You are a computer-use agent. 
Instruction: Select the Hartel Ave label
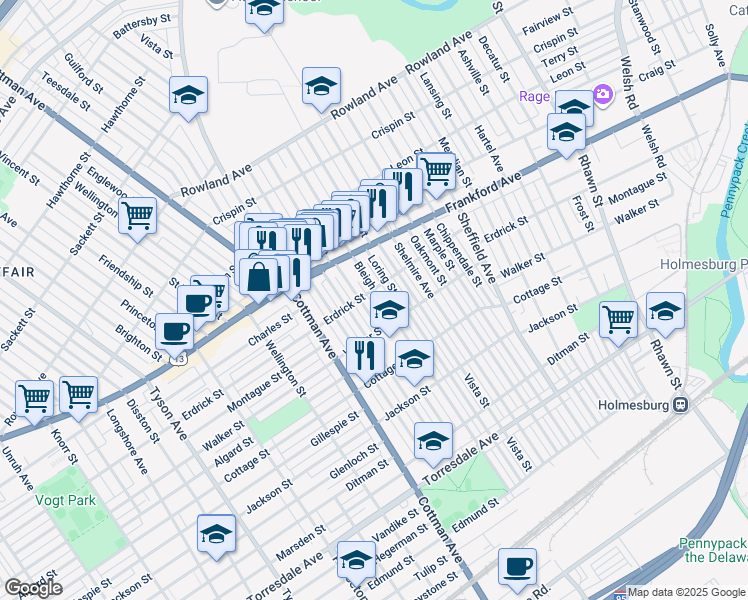point(489,149)
